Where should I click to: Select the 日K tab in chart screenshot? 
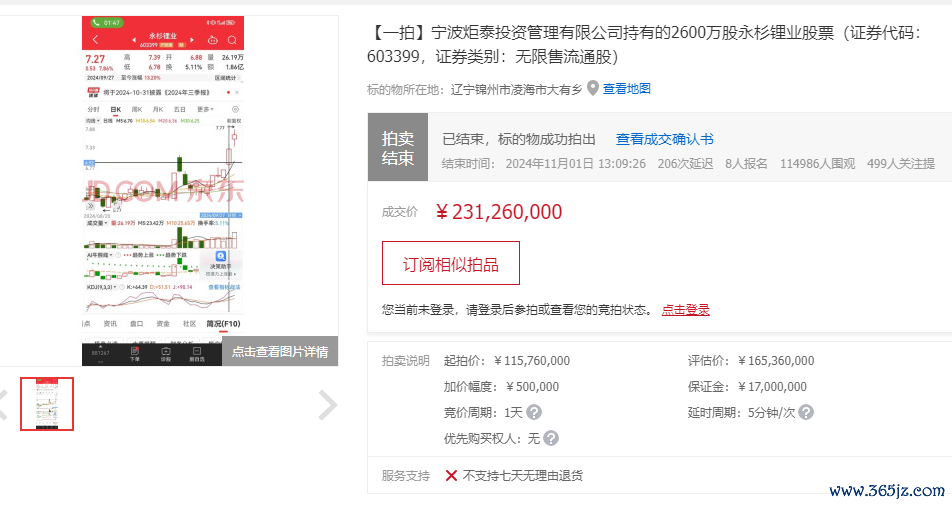(115, 109)
